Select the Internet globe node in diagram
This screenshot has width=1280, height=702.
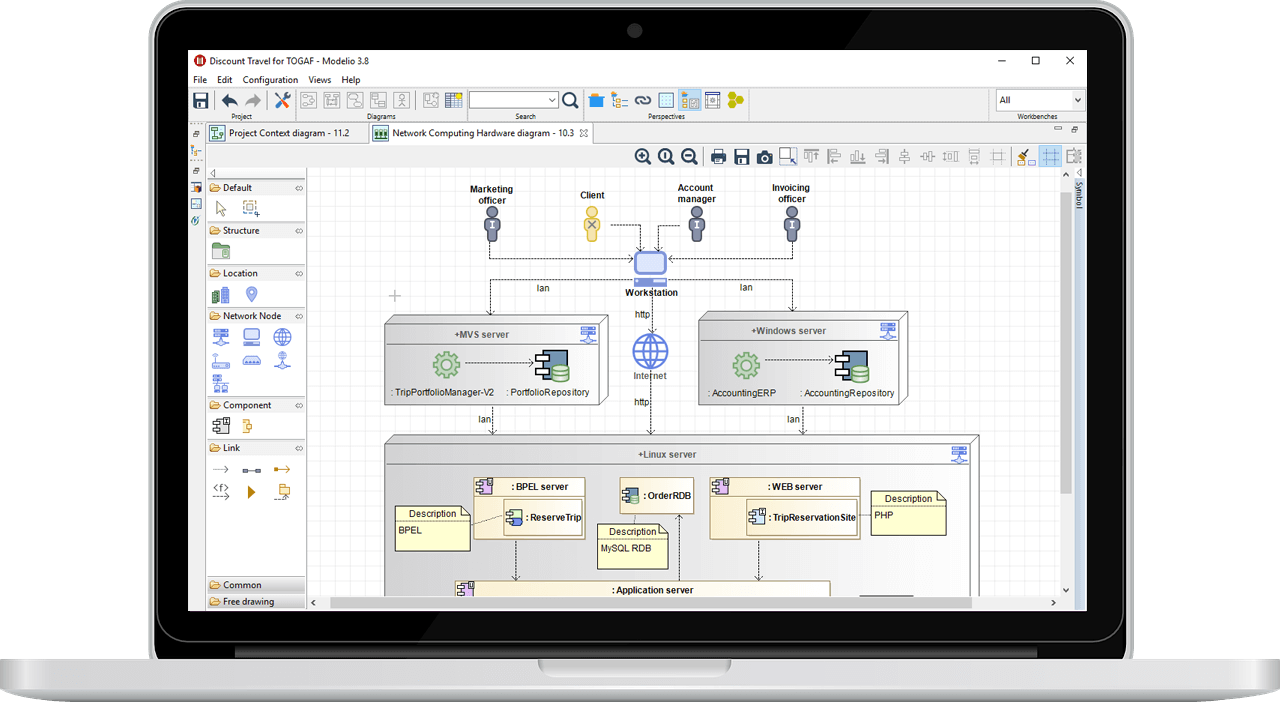click(x=650, y=351)
